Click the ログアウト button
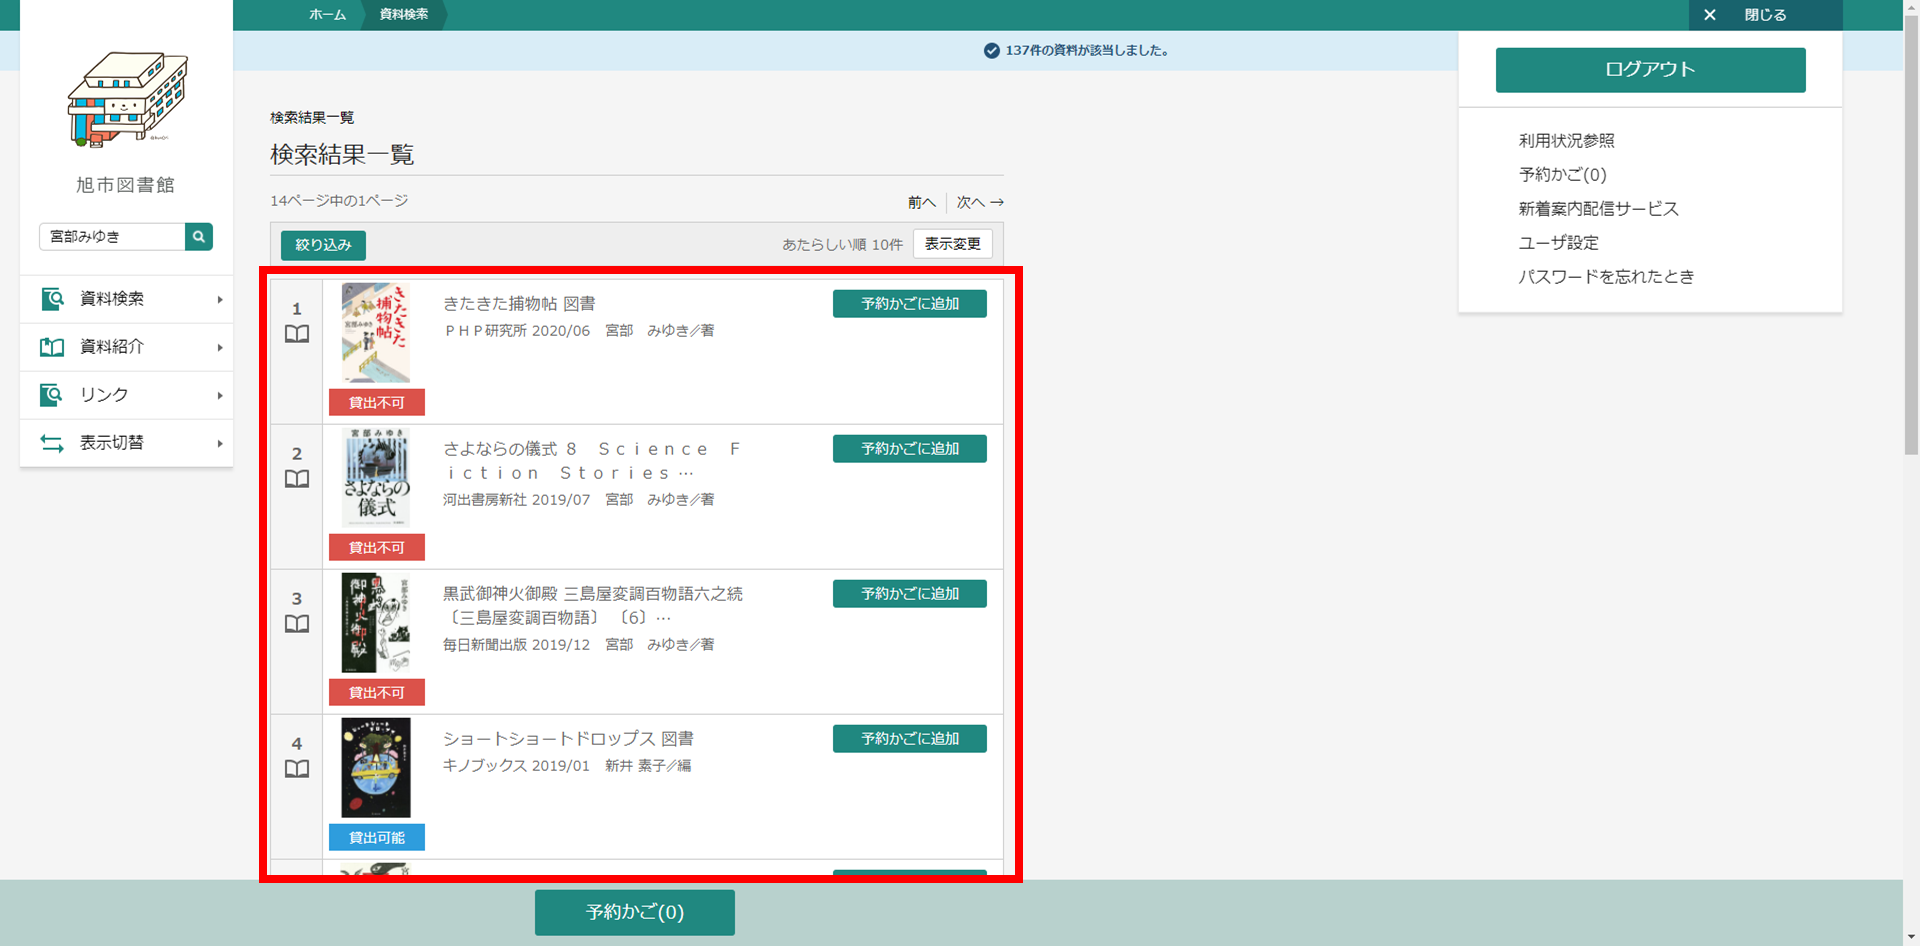The height and width of the screenshot is (946, 1920). [1650, 70]
